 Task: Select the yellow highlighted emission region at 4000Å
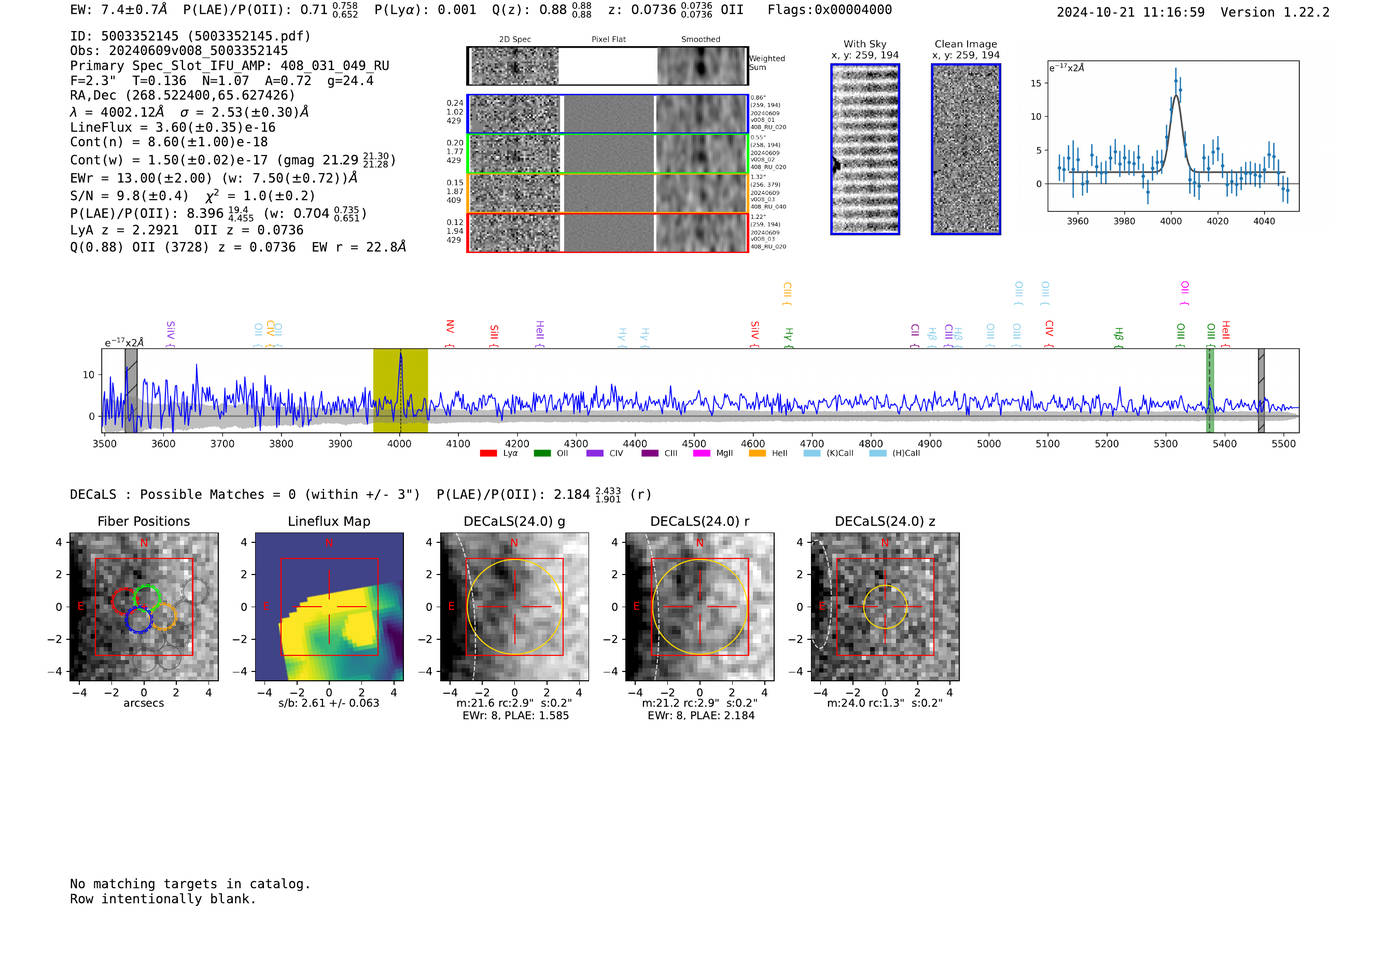coord(400,390)
